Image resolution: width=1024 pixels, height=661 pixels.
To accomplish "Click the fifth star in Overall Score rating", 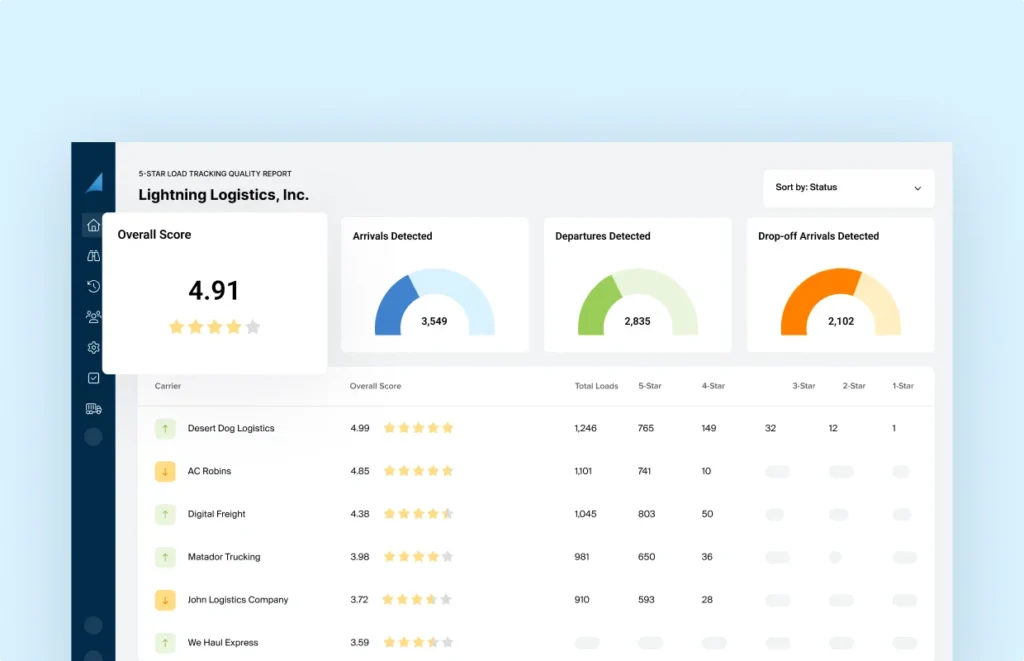I will (x=251, y=326).
